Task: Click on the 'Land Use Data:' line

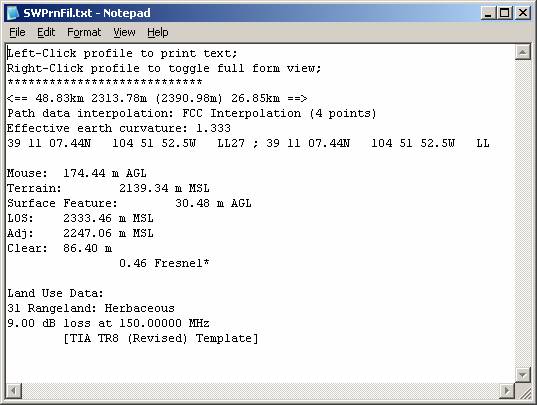Action: (x=55, y=293)
